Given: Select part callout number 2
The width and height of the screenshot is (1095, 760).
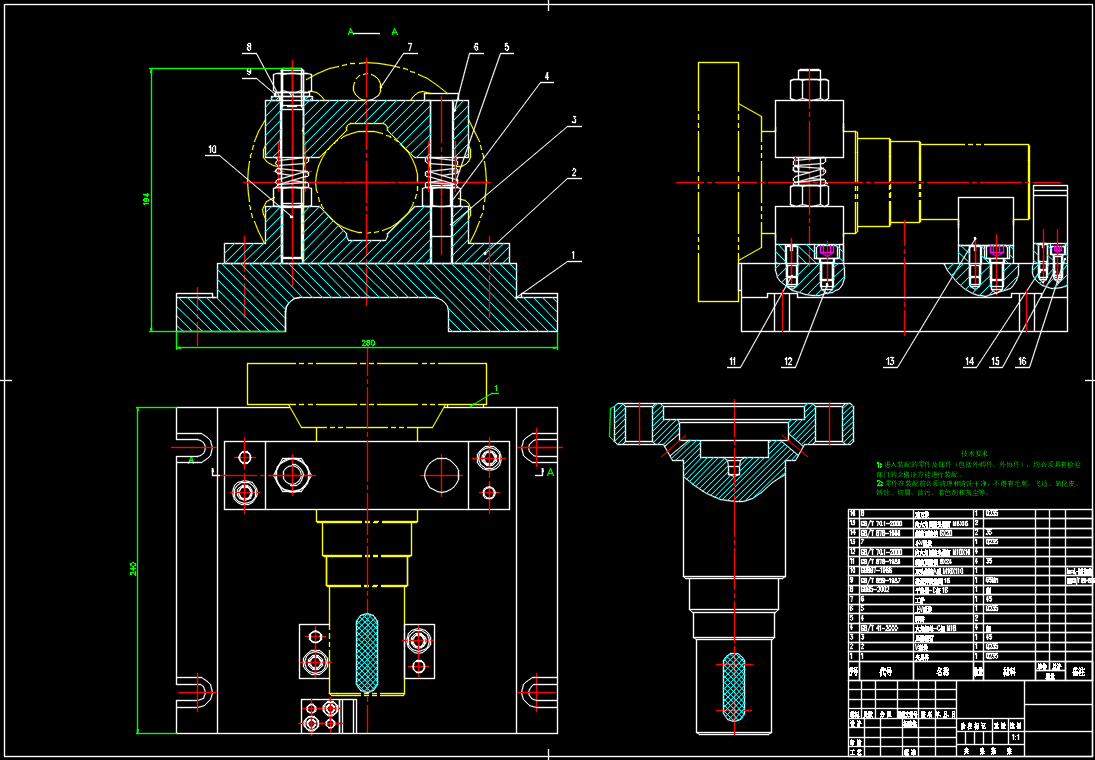Looking at the screenshot, I should pos(574,172).
